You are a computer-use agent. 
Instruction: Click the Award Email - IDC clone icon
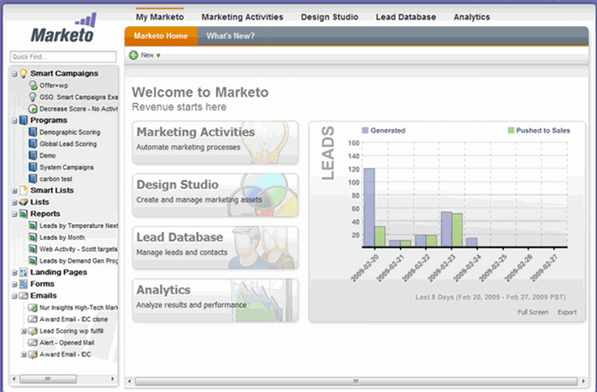(x=33, y=319)
